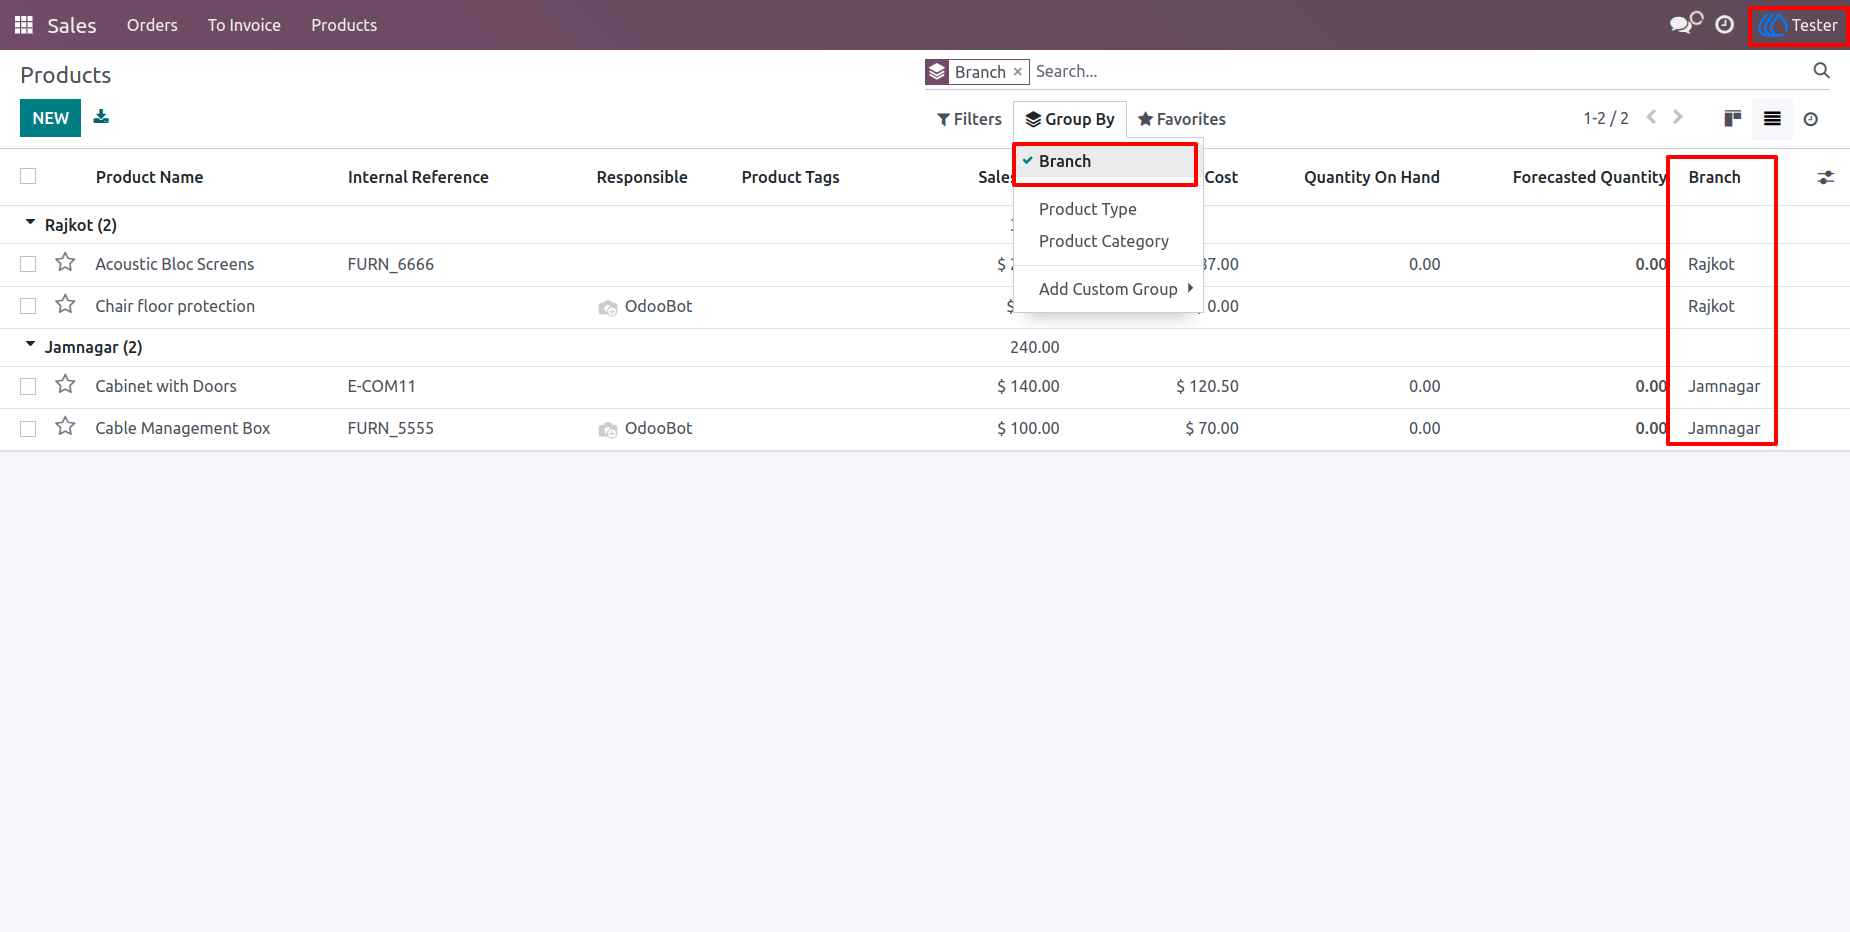Open the activities clock icon in navbar
This screenshot has width=1850, height=932.
pyautogui.click(x=1725, y=25)
